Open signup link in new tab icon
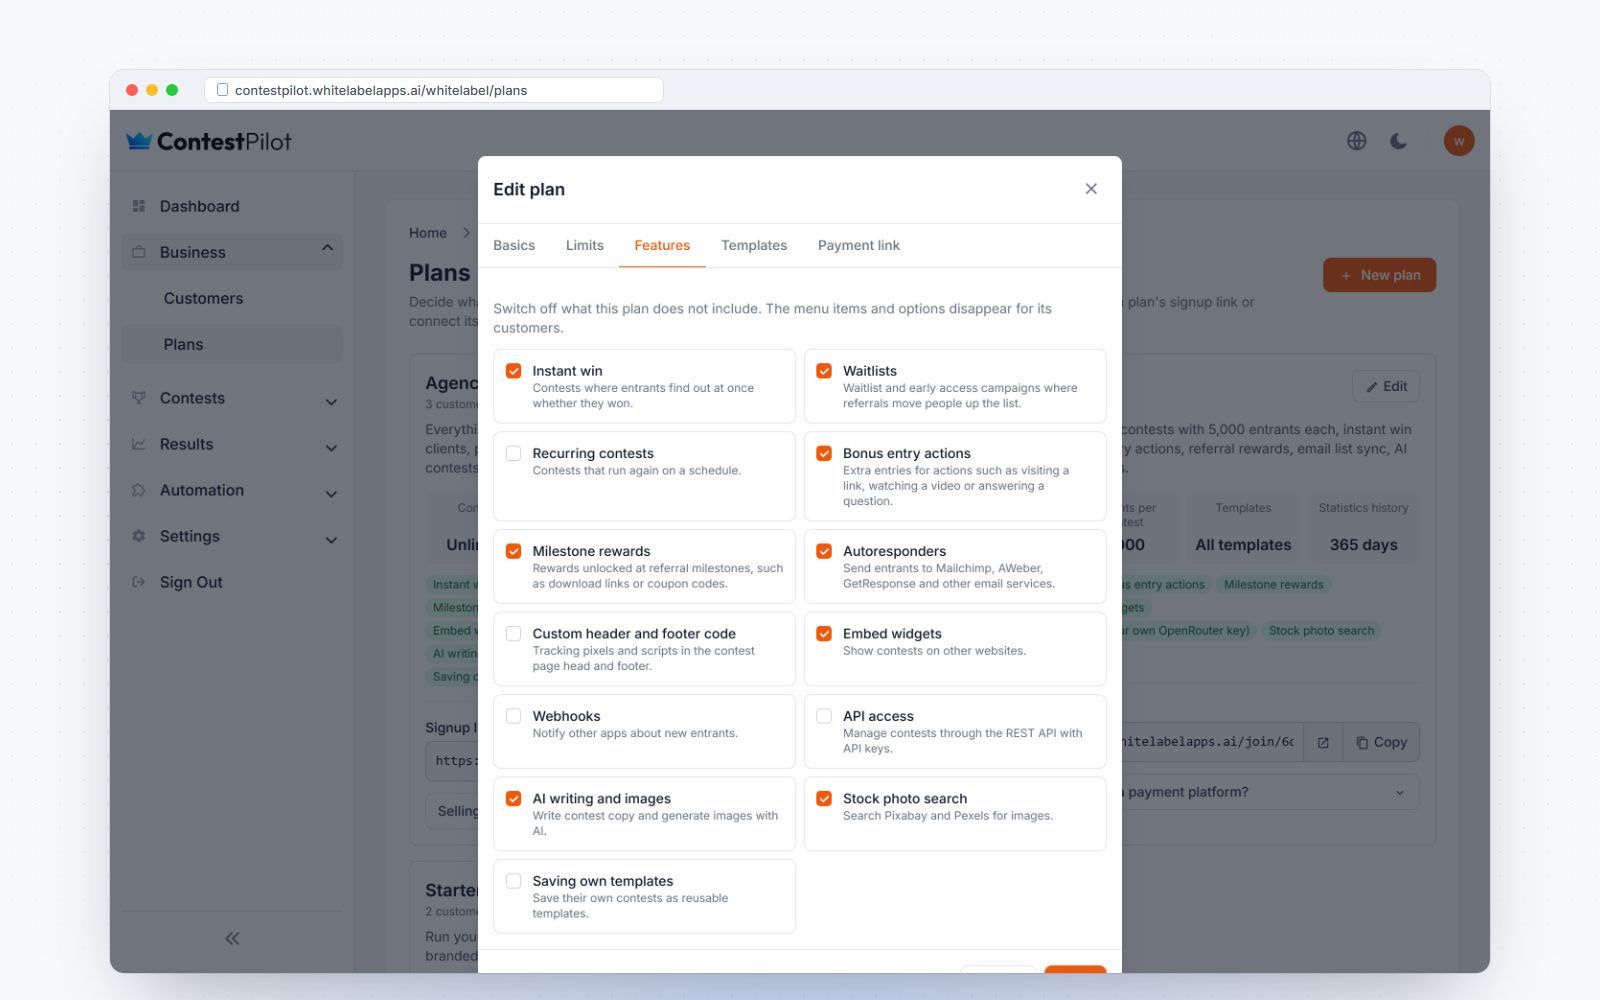This screenshot has height=1000, width=1600. click(x=1323, y=742)
